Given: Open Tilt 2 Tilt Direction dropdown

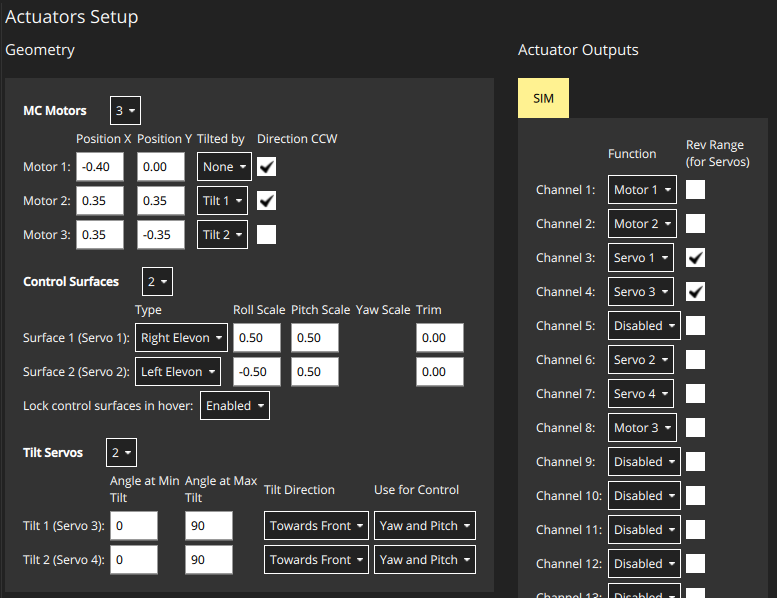Looking at the screenshot, I should 316,559.
